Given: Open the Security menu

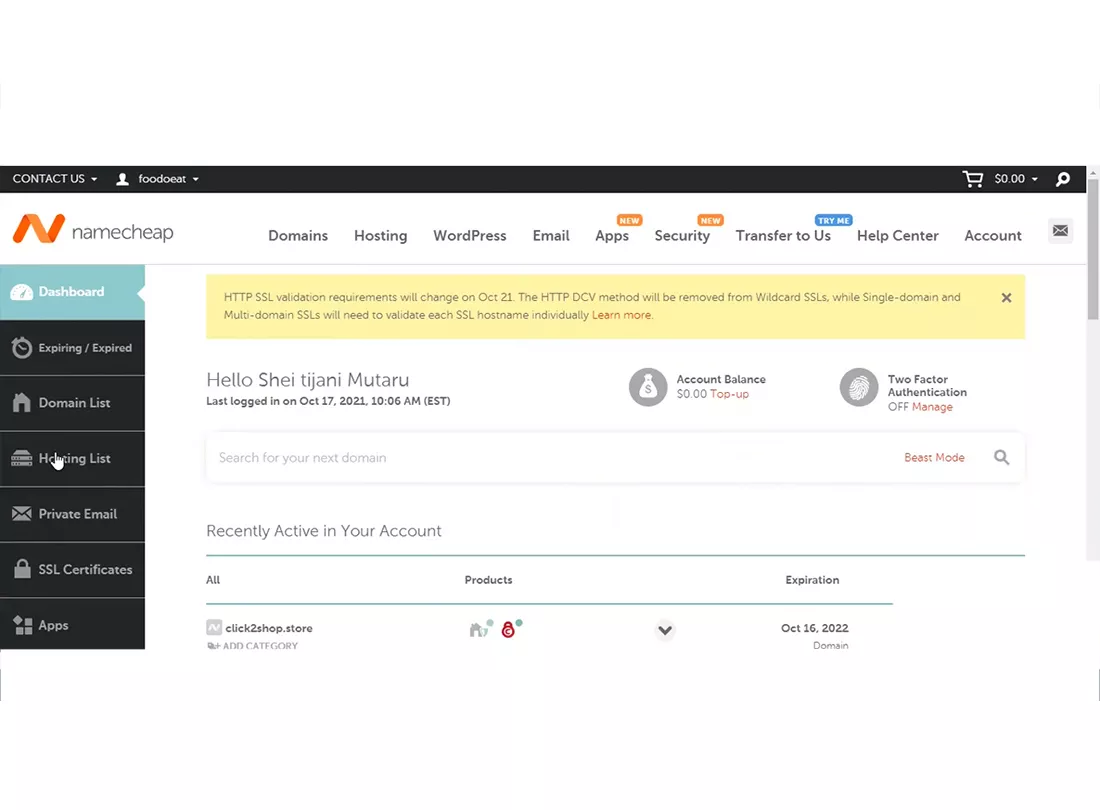Looking at the screenshot, I should 682,236.
